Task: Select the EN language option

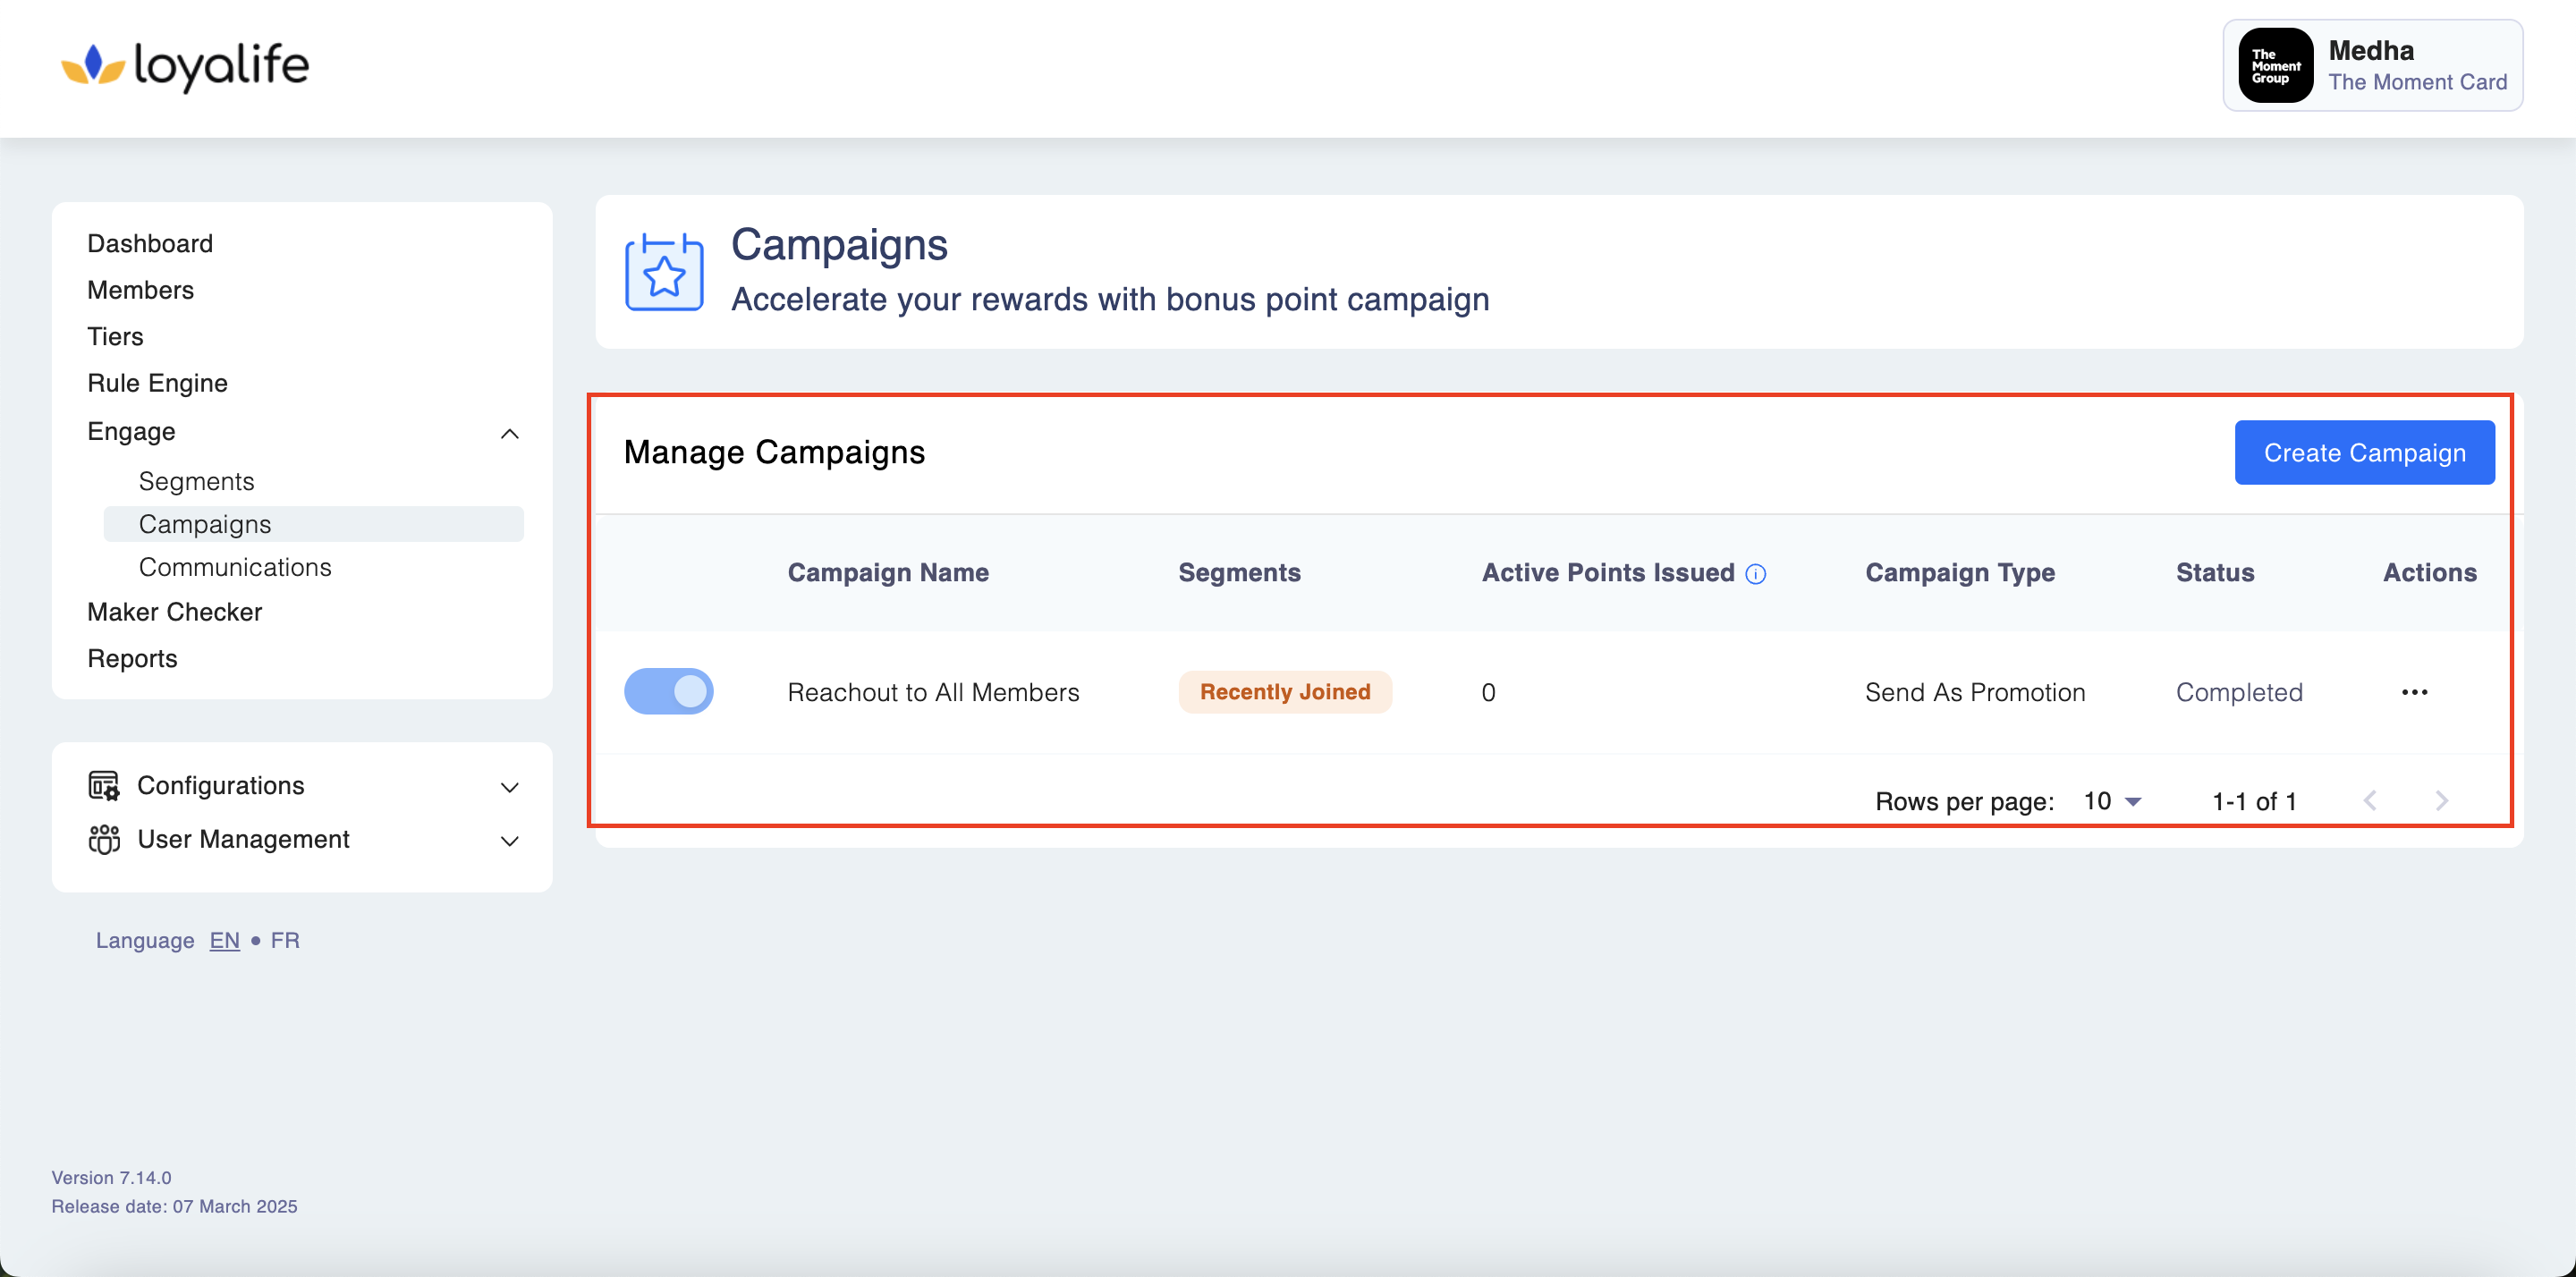Action: pos(224,941)
